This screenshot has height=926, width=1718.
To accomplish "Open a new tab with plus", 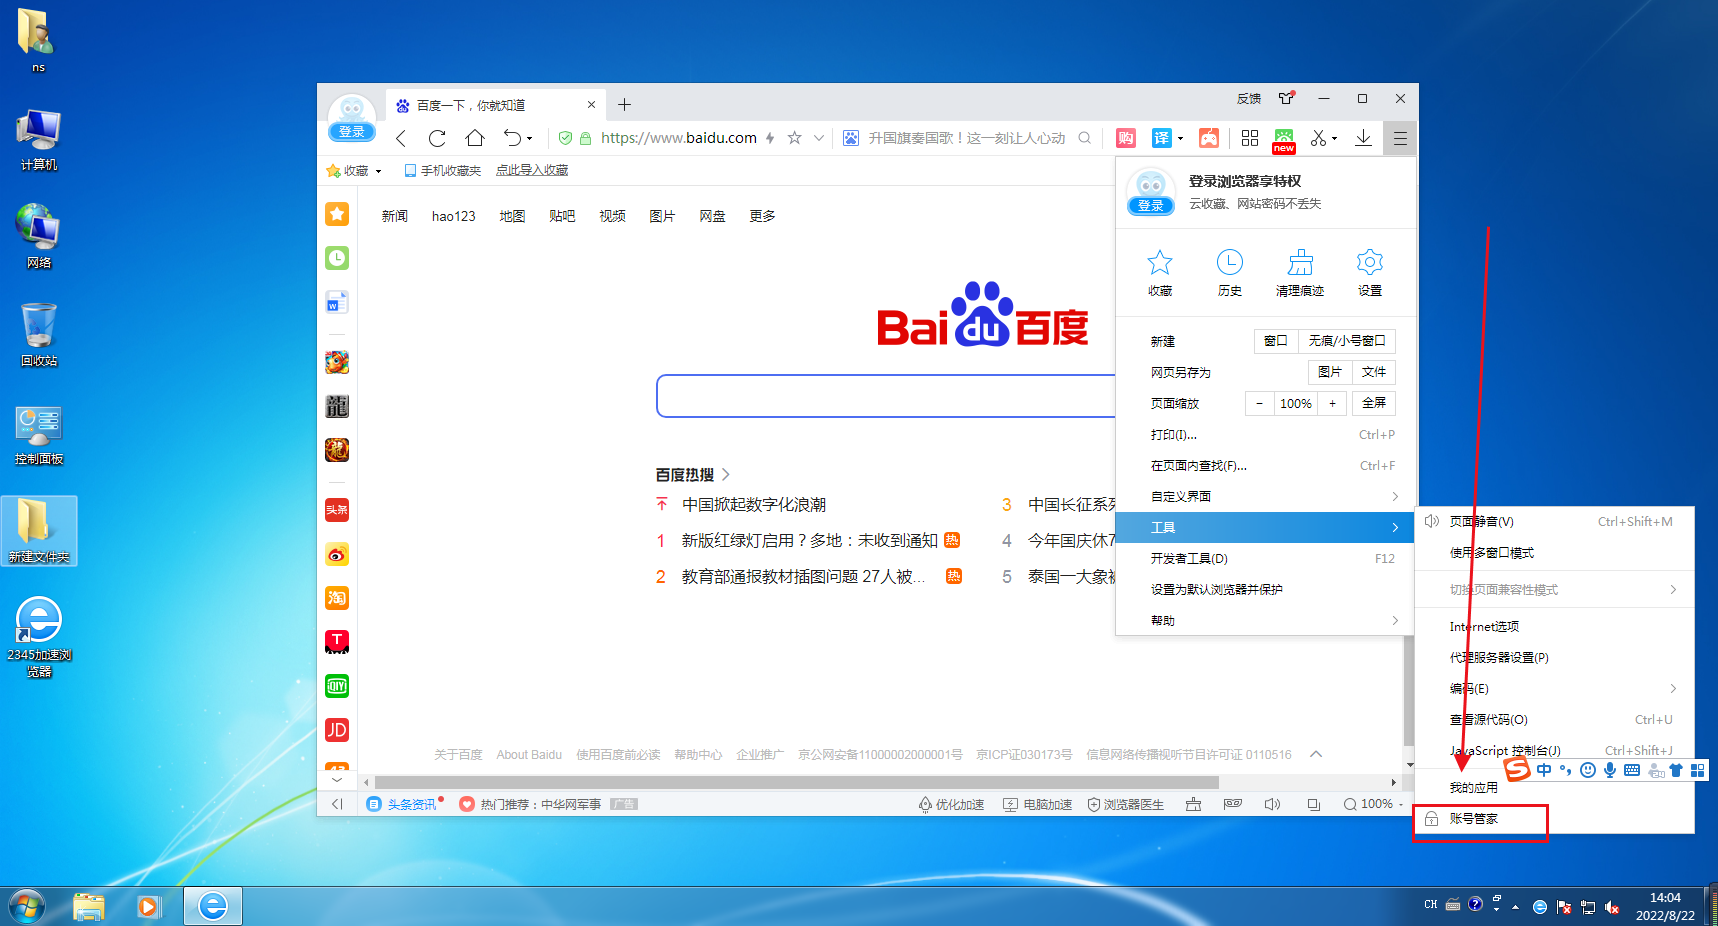I will (625, 105).
